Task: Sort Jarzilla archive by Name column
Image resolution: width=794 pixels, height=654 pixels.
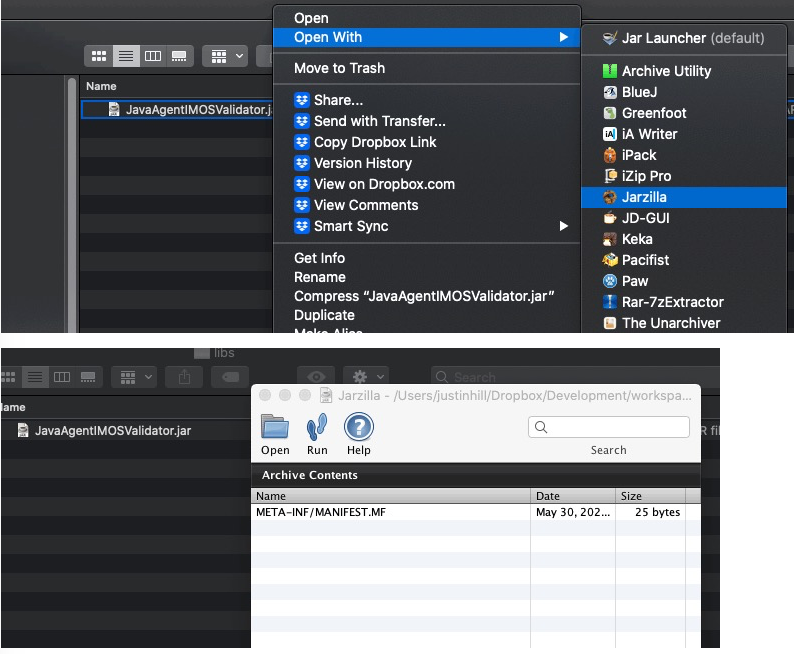Action: (390, 496)
